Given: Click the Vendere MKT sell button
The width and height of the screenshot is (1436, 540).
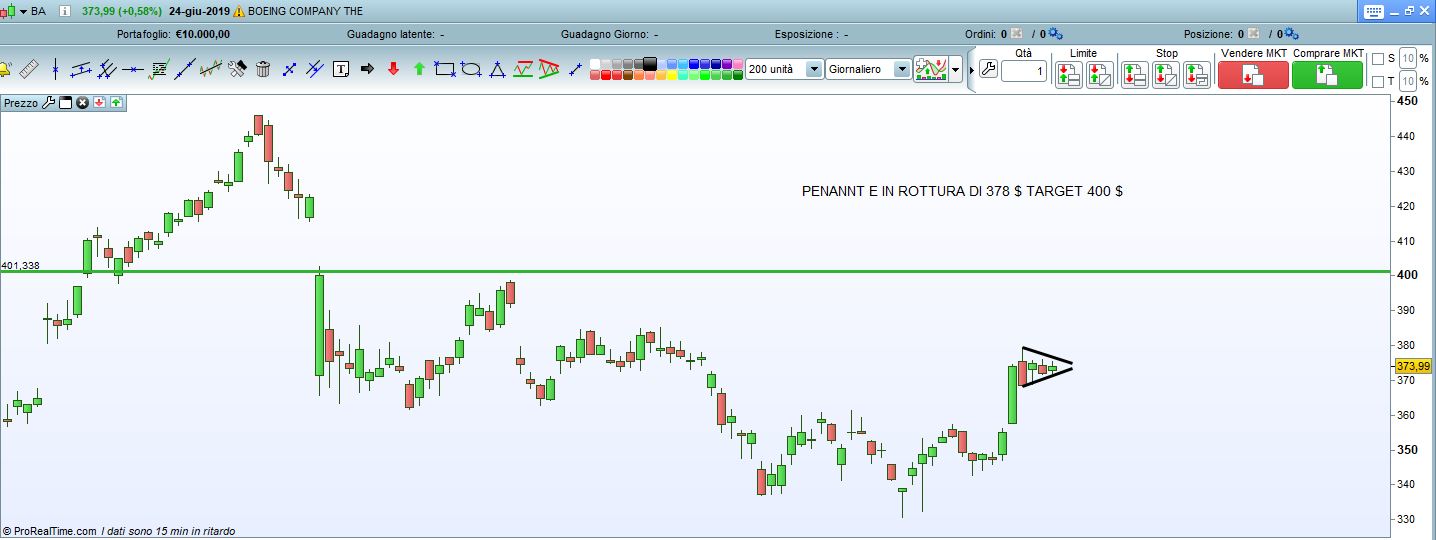Looking at the screenshot, I should [x=1253, y=75].
